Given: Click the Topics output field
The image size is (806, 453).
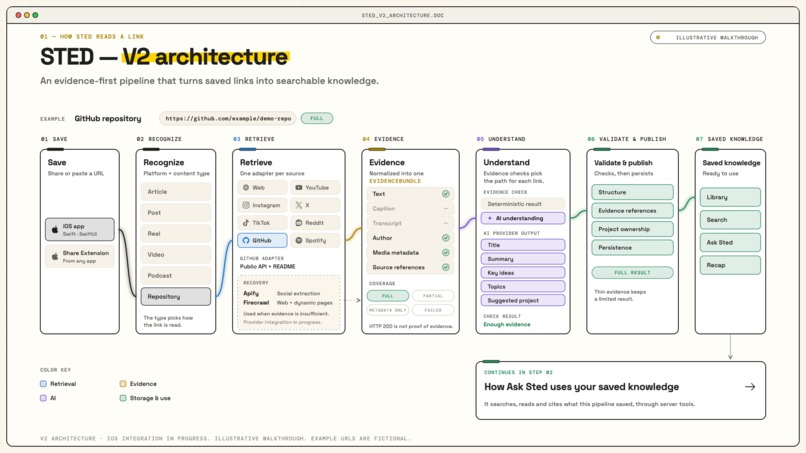Looking at the screenshot, I should click(x=523, y=286).
